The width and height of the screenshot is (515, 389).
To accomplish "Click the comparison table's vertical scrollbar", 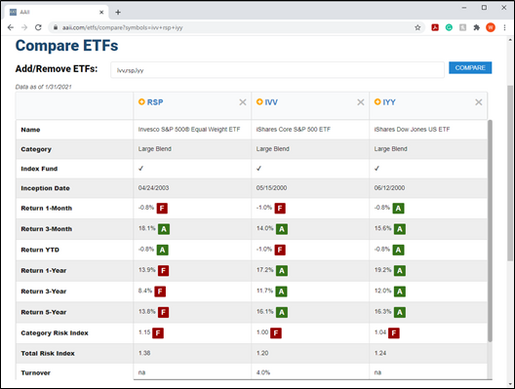I will coord(490,231).
